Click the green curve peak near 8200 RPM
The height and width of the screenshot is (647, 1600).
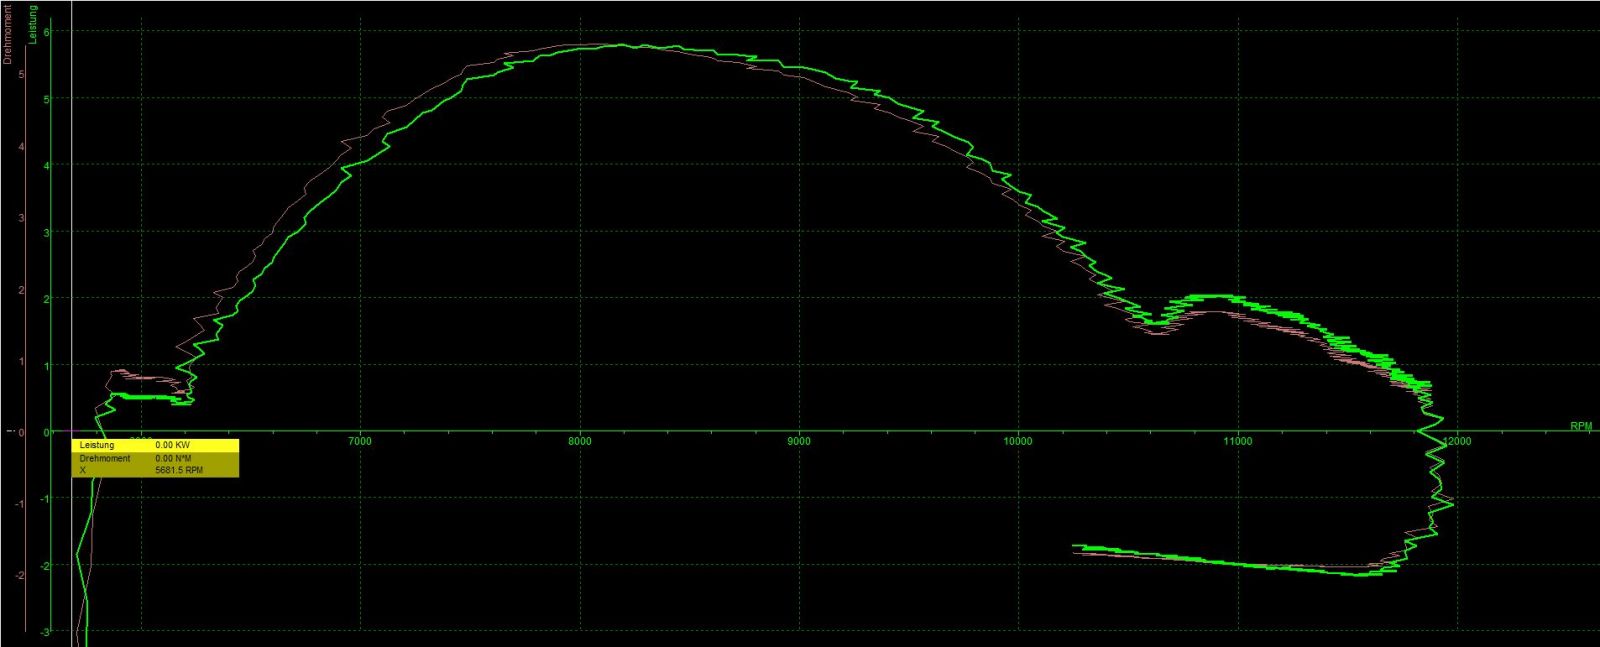[x=620, y=45]
